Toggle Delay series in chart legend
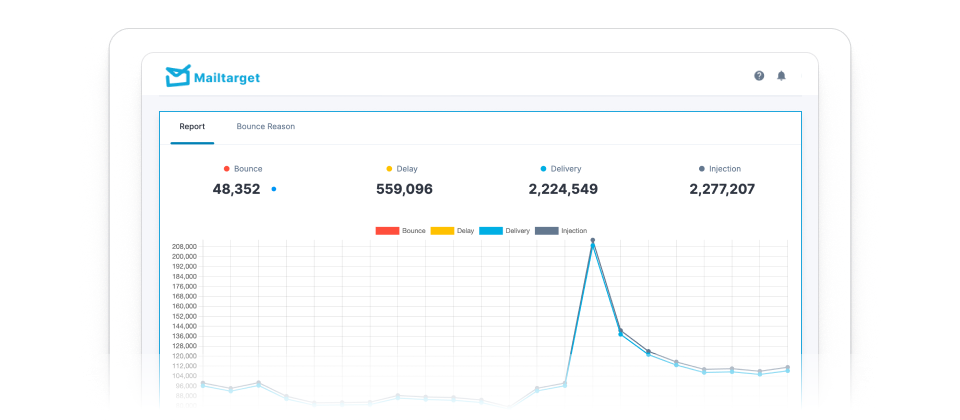Screen dimensions: 960x420 click(x=442, y=231)
